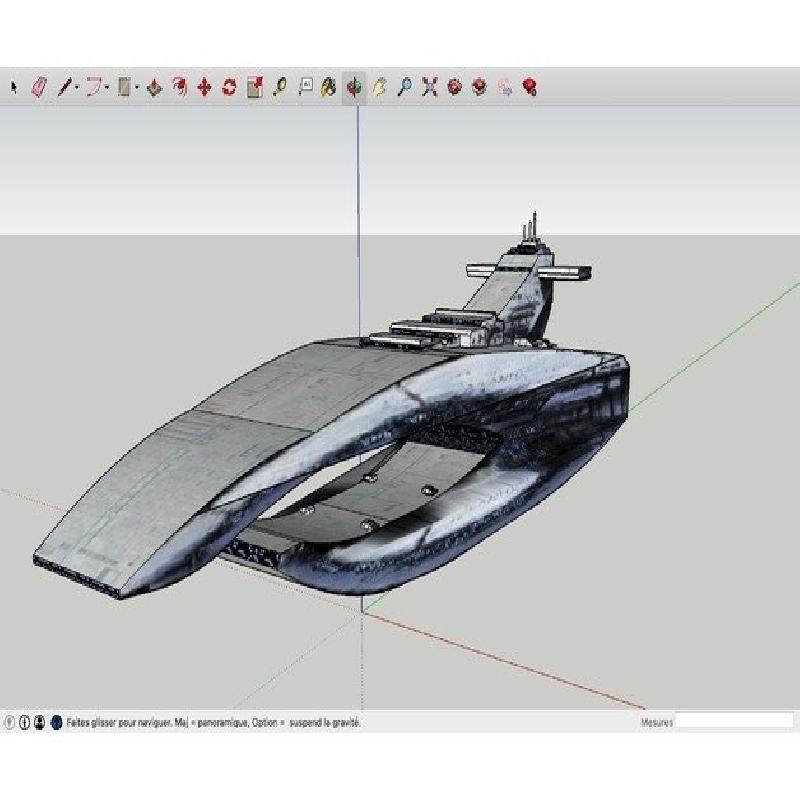Open the Extension Warehouse
The image size is (800, 800).
[x=479, y=87]
